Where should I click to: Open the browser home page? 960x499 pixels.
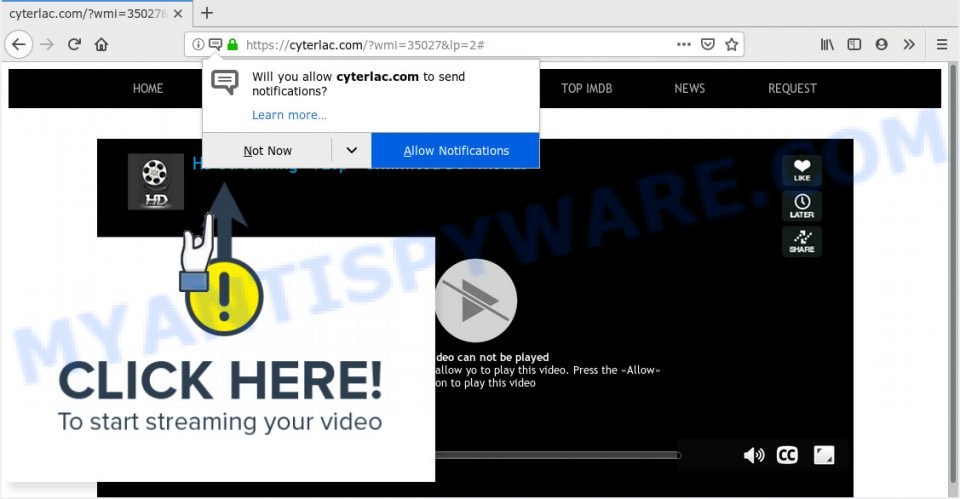(x=102, y=45)
